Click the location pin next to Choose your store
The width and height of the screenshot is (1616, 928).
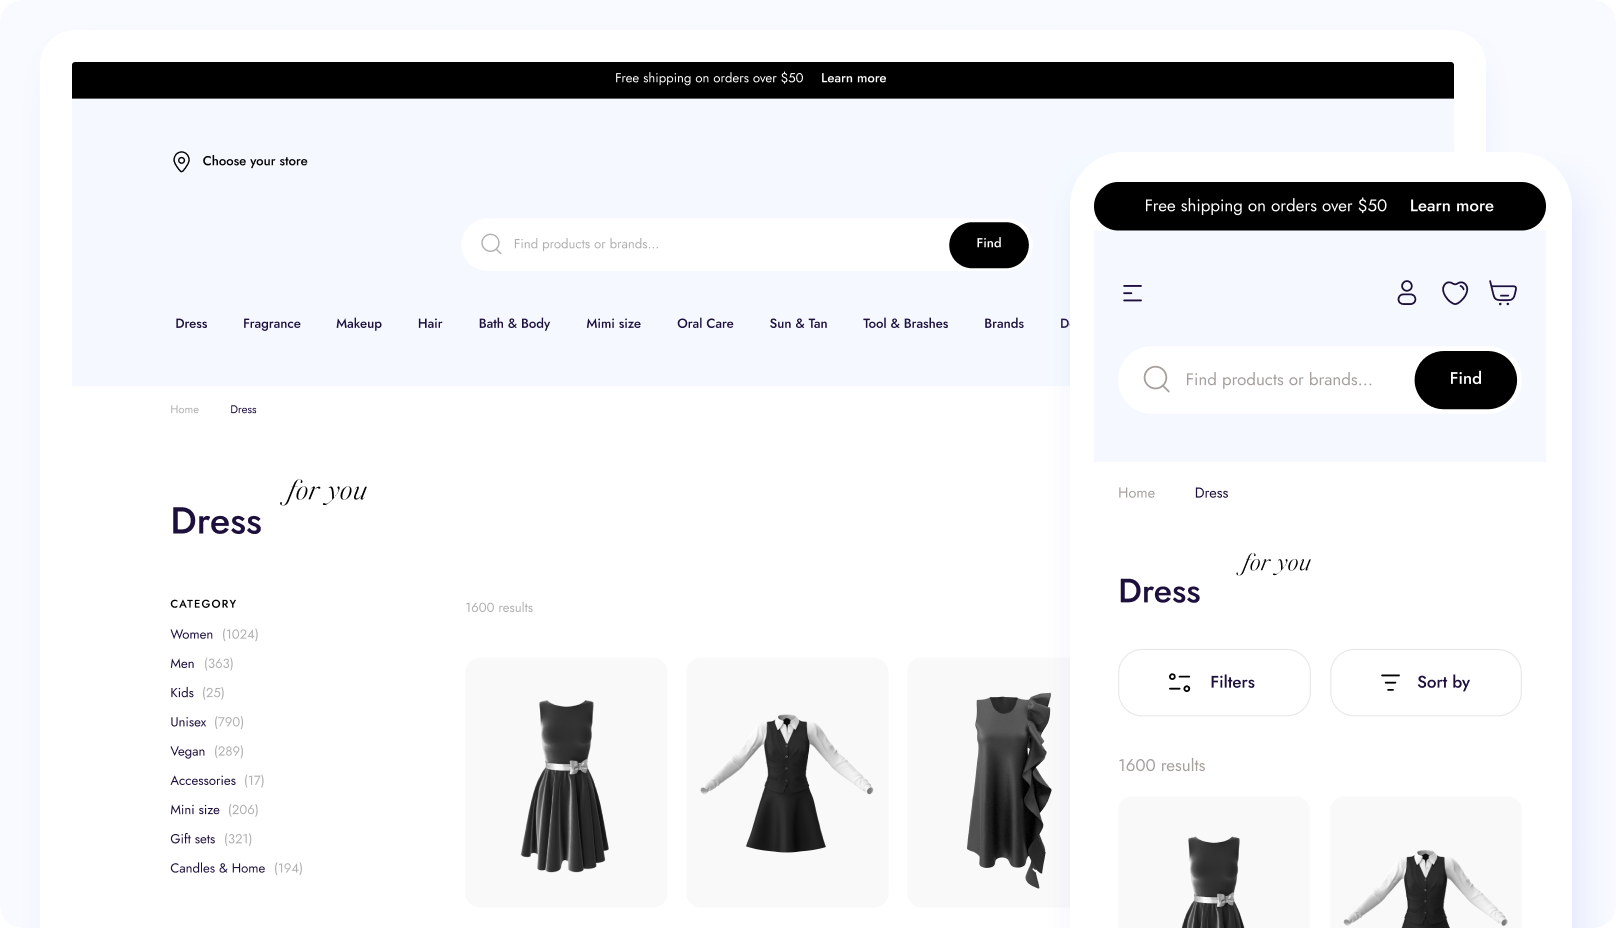pos(181,161)
